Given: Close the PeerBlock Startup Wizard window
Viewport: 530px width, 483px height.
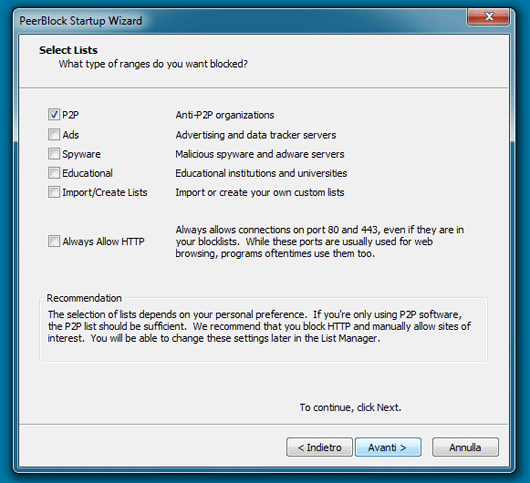Looking at the screenshot, I should coord(488,17).
